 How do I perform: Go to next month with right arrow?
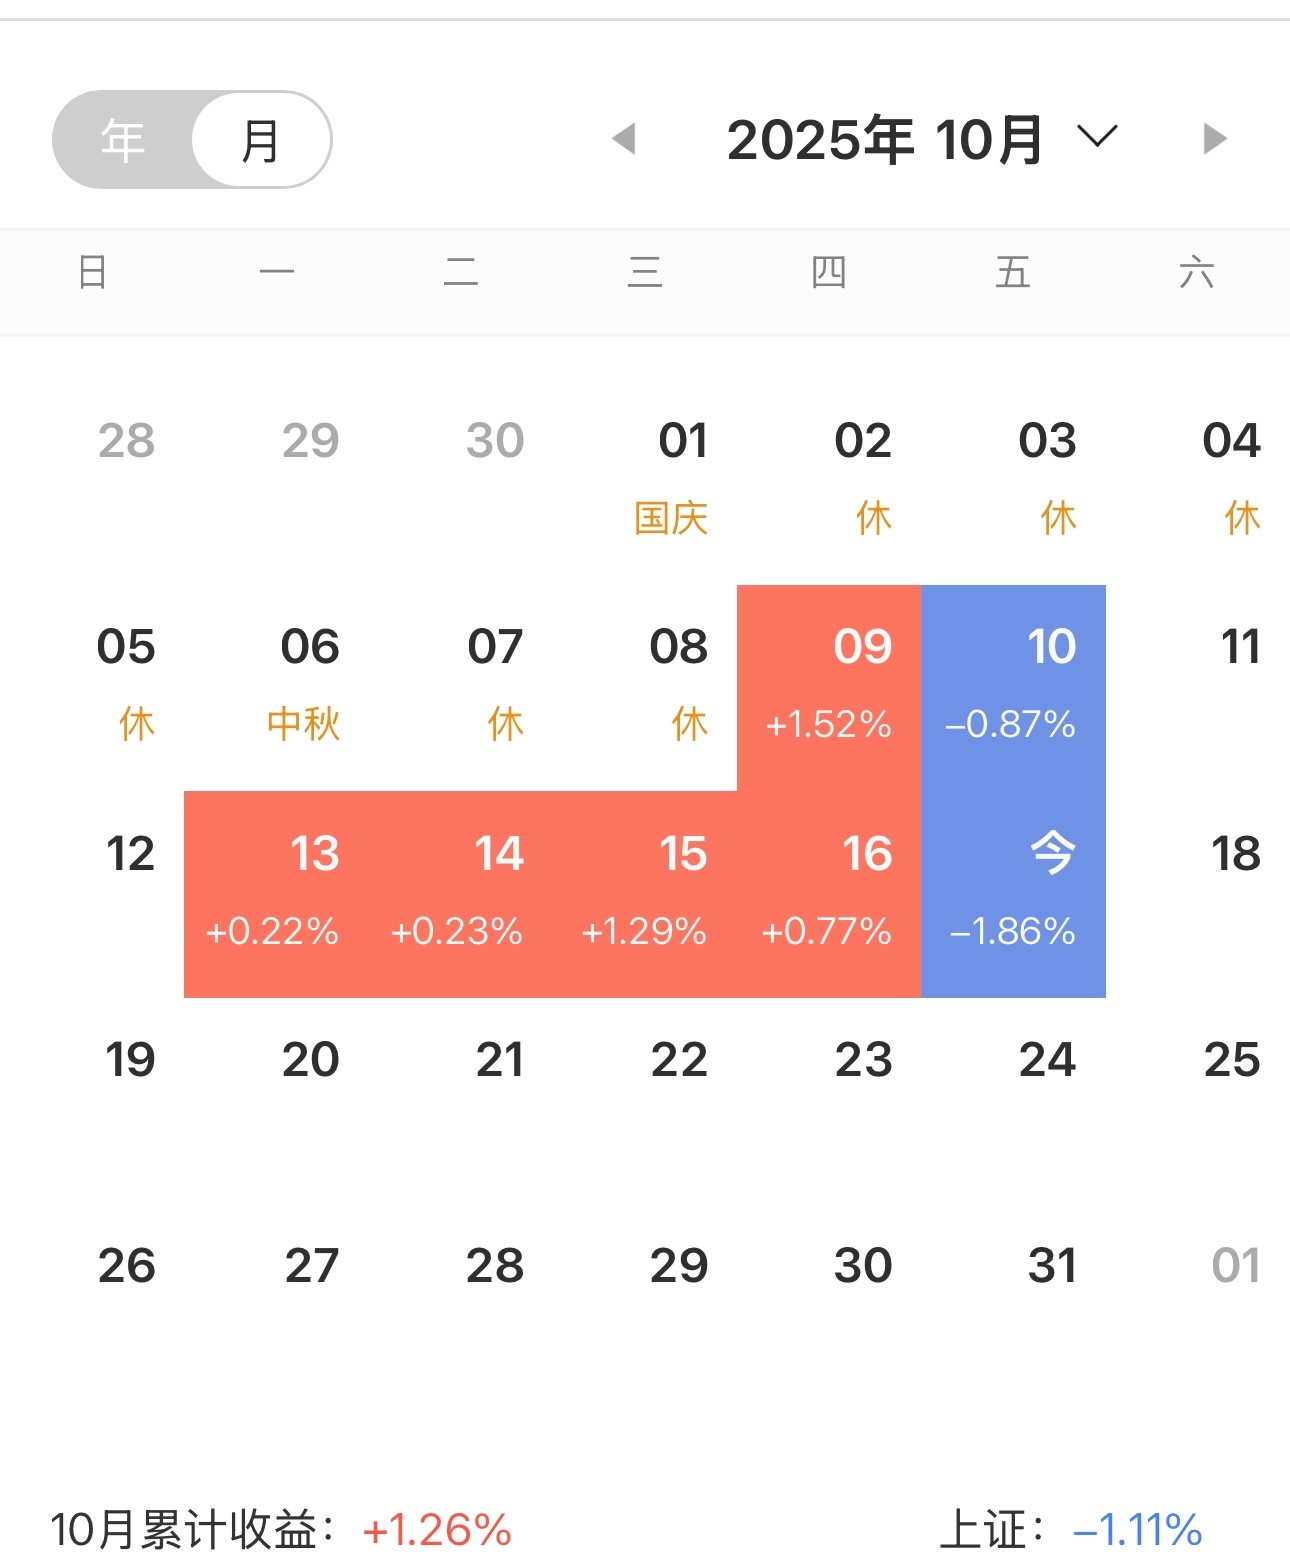coord(1214,139)
